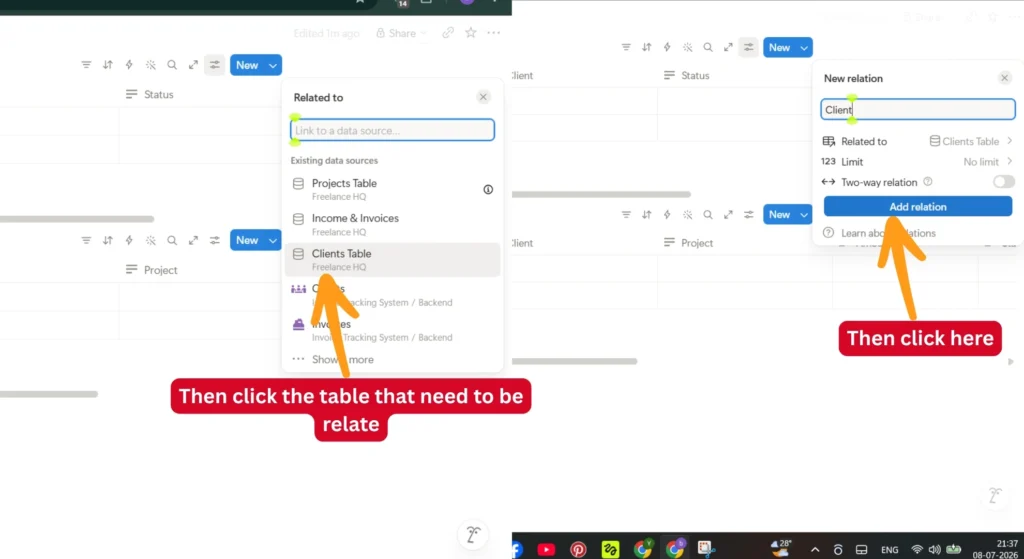
Task: Click filter icon above Project in Related to screenshot
Action: (86, 240)
